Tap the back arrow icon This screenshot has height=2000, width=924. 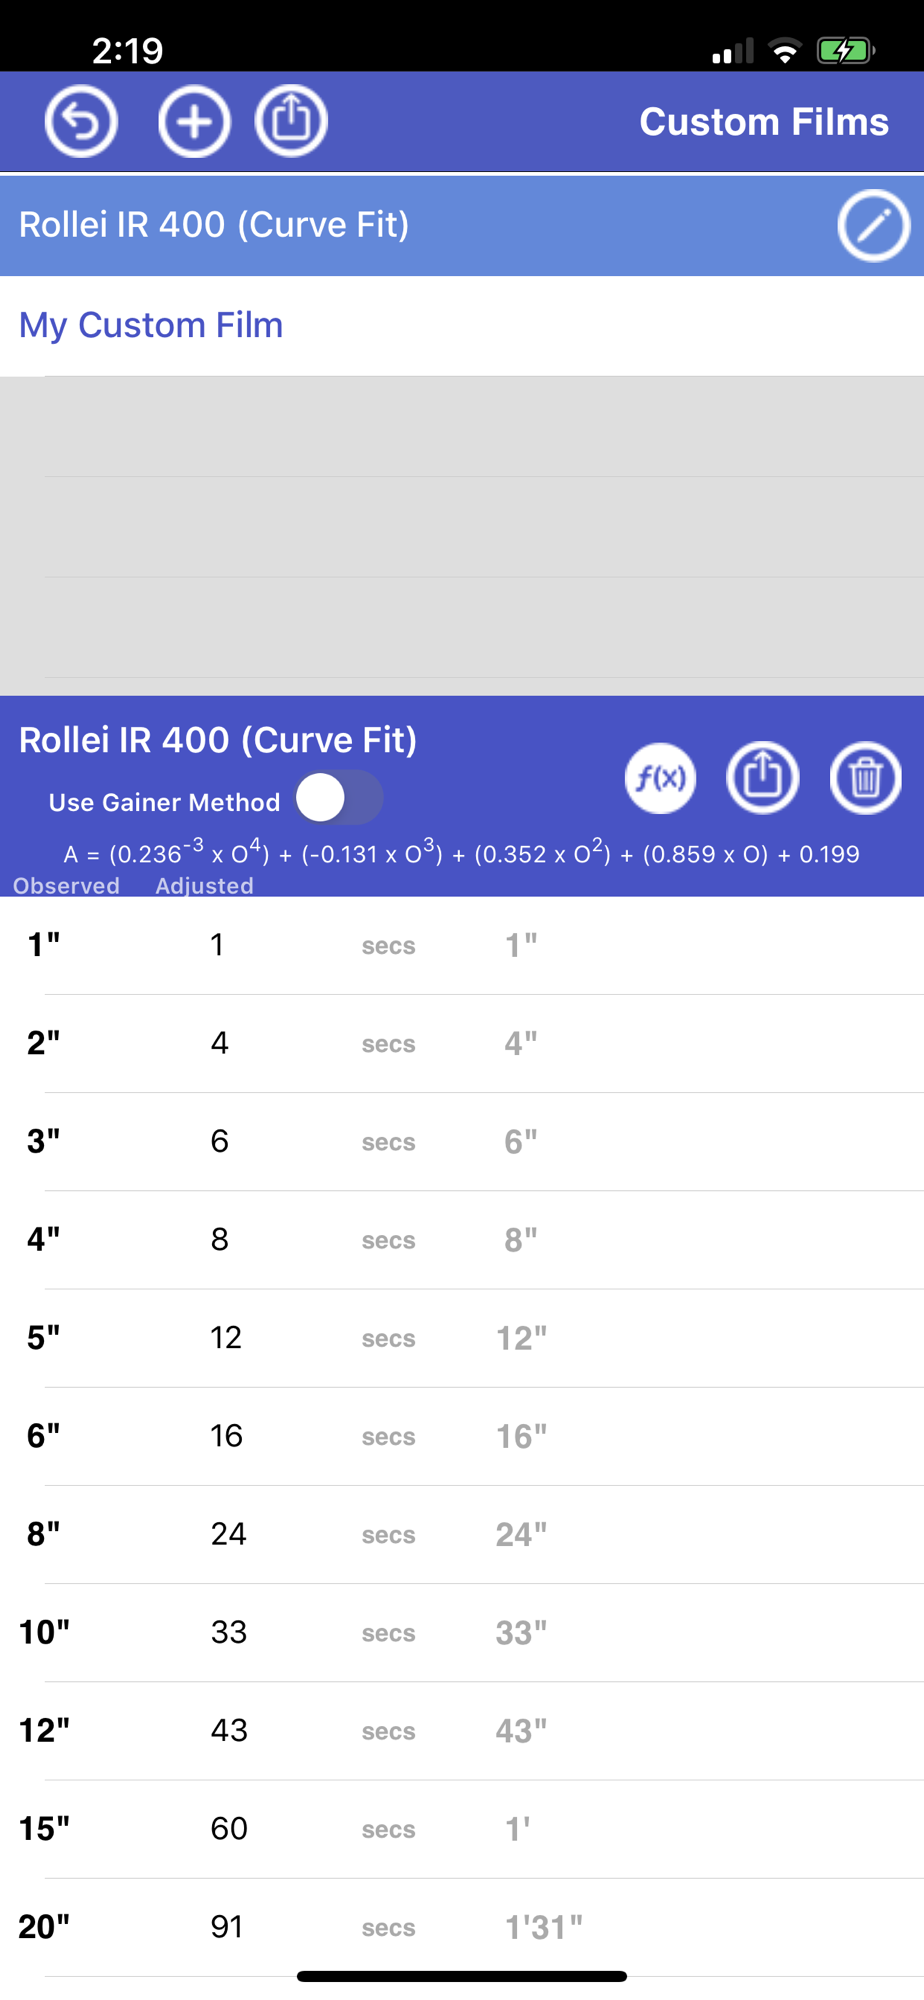pyautogui.click(x=81, y=122)
